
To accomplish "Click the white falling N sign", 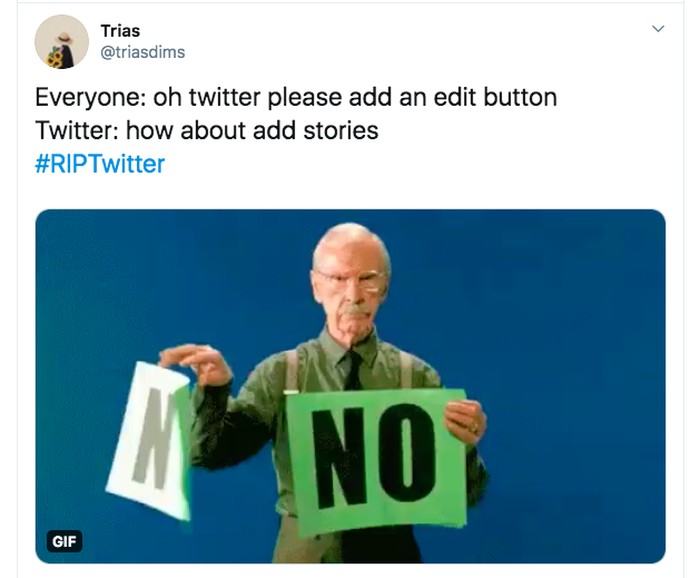I will [x=150, y=440].
